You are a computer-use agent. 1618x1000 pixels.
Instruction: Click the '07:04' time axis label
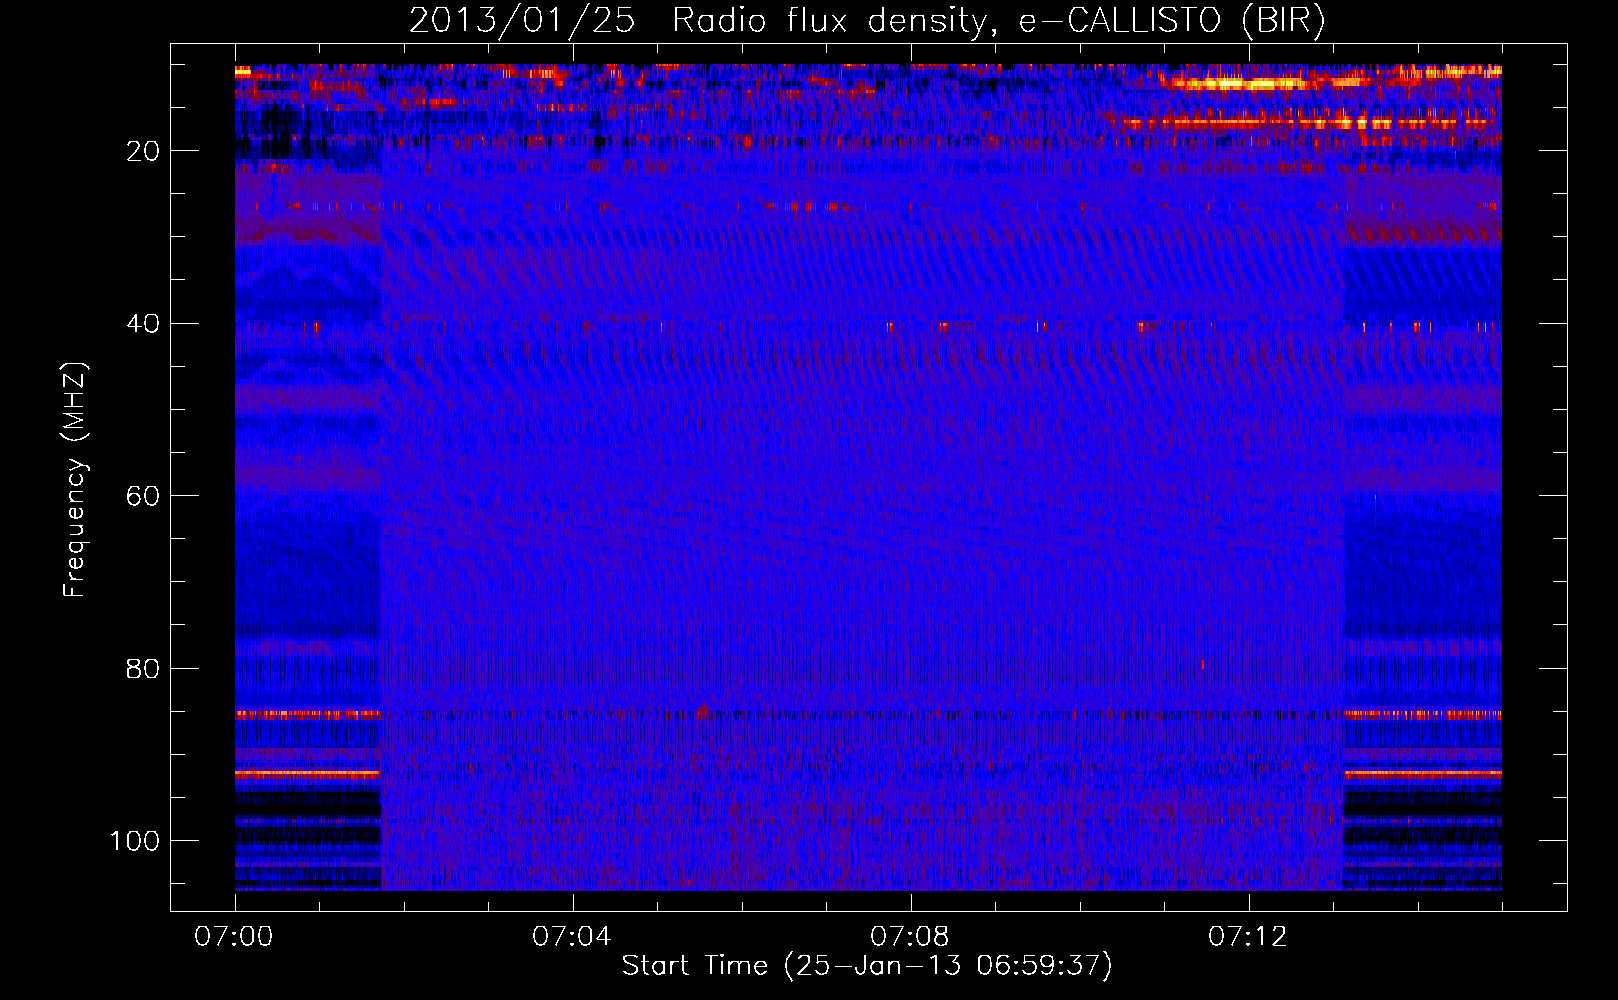click(572, 937)
